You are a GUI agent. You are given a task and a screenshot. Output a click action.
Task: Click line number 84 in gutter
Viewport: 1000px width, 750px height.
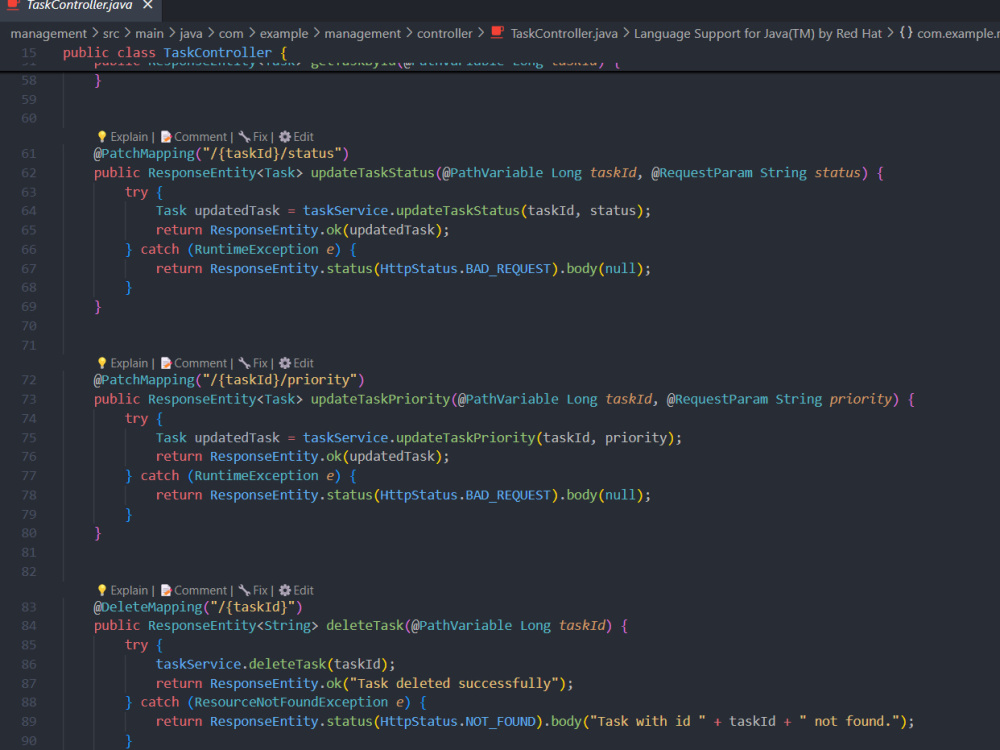29,626
